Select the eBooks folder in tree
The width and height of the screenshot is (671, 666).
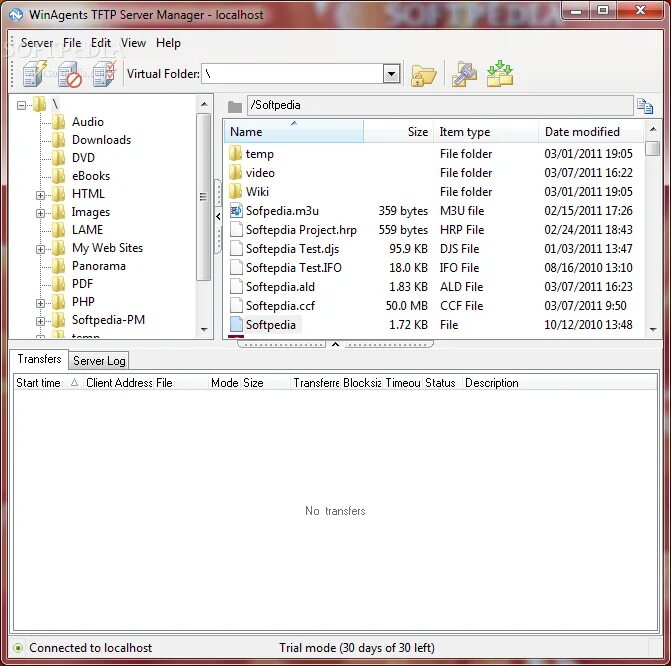coord(91,175)
